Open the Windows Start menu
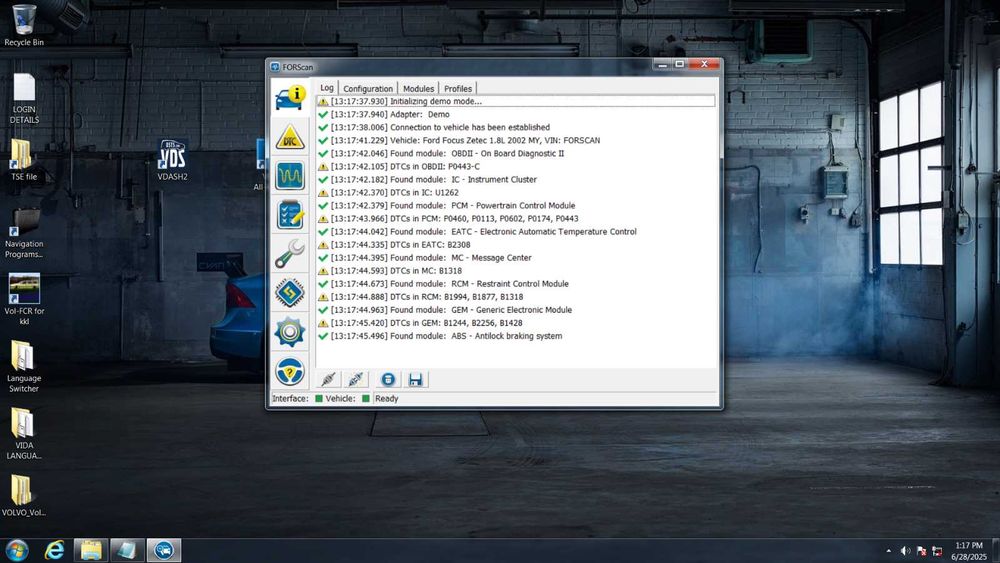 (17, 550)
